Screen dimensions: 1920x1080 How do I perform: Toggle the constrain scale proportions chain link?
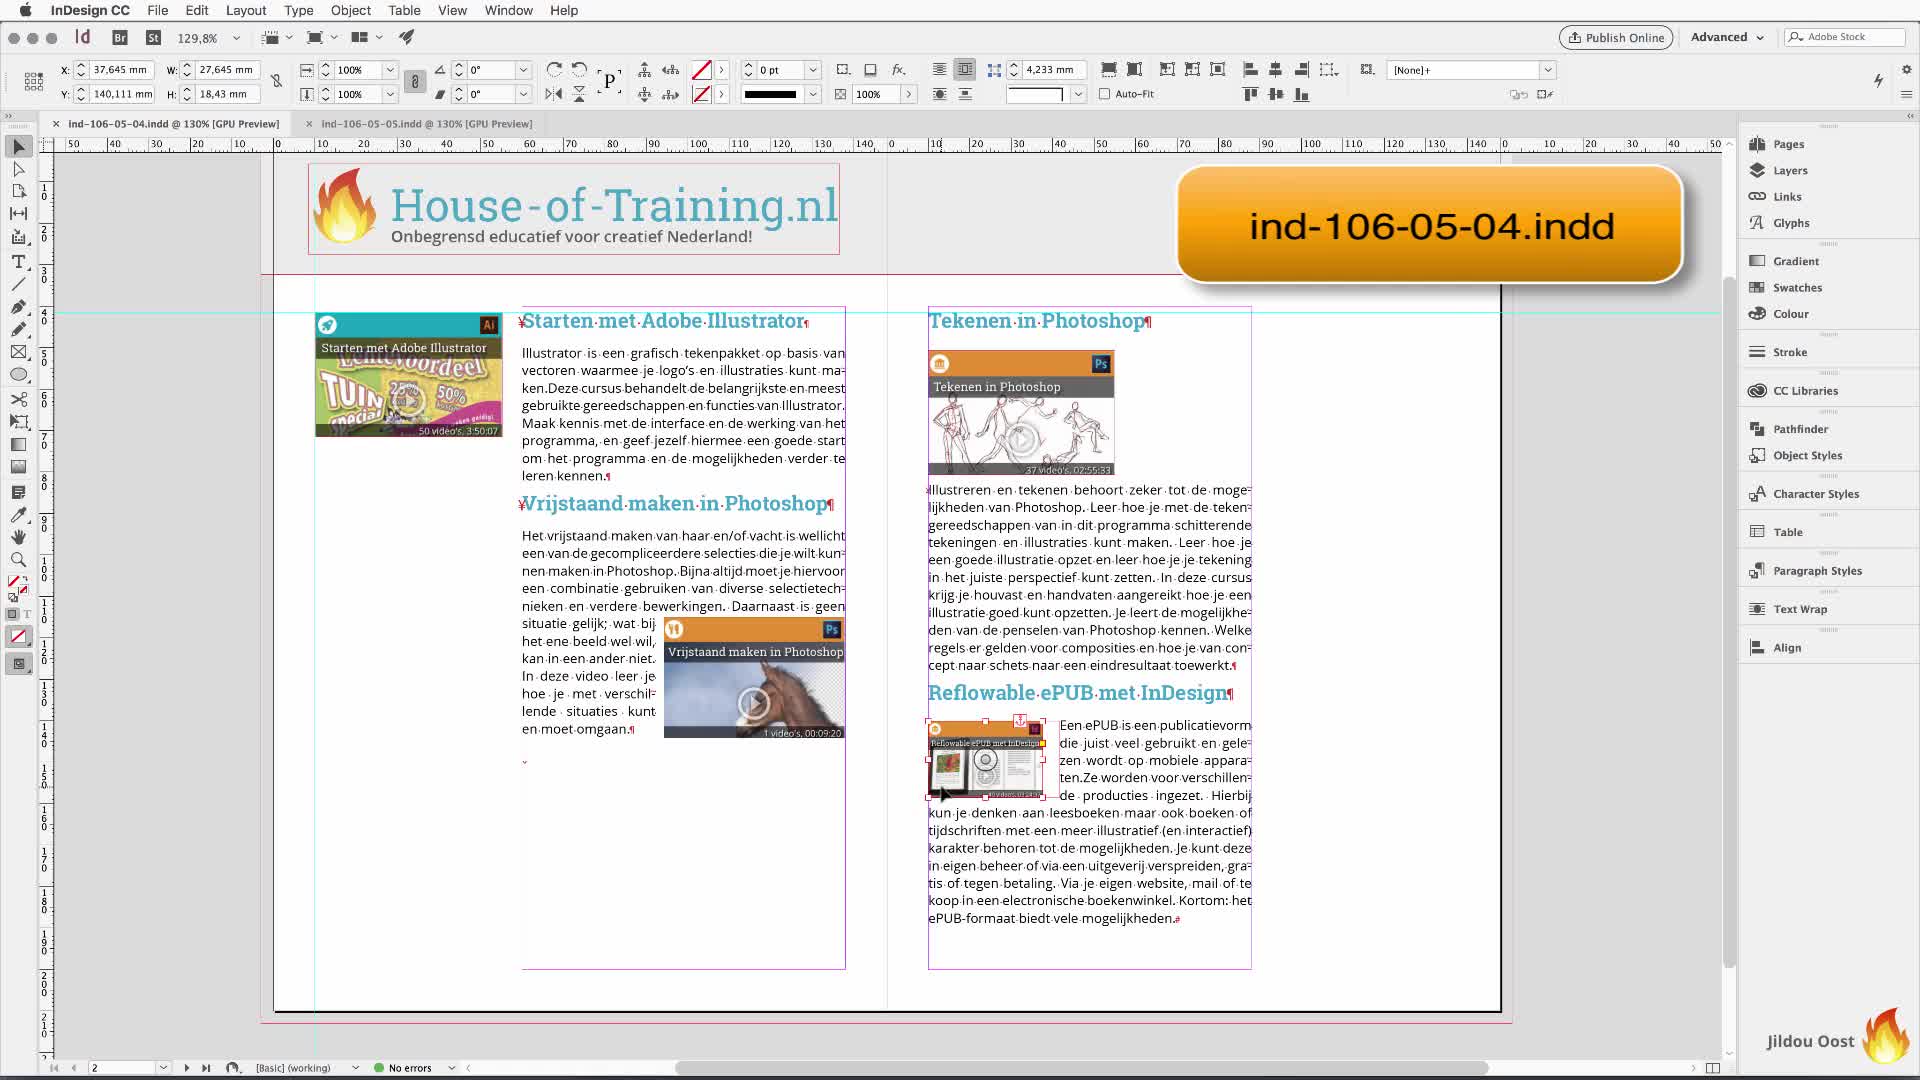pyautogui.click(x=415, y=82)
